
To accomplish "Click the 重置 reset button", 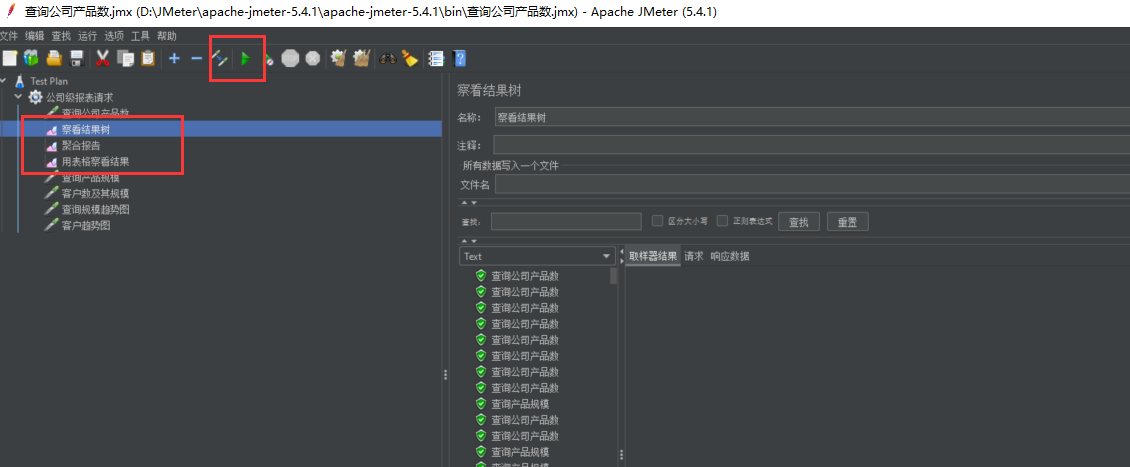I will (848, 222).
